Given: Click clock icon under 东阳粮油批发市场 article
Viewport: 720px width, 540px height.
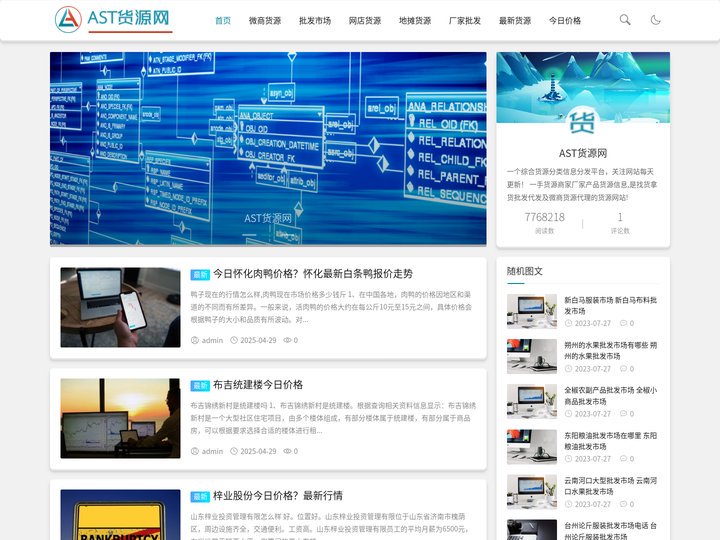Looking at the screenshot, I should coord(568,459).
